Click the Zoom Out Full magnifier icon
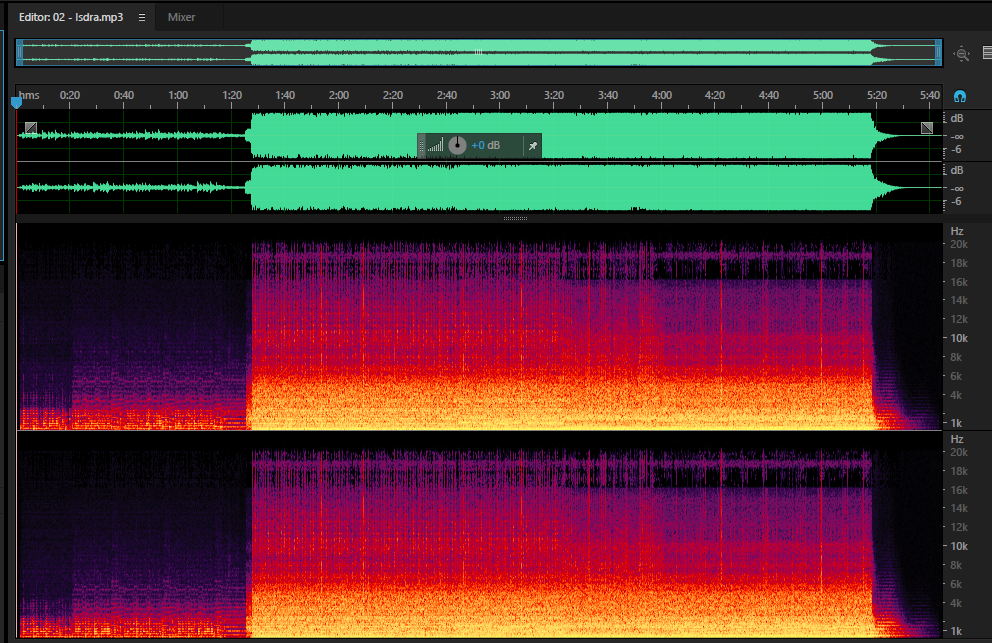Screen dimensions: 992x643 pos(962,54)
